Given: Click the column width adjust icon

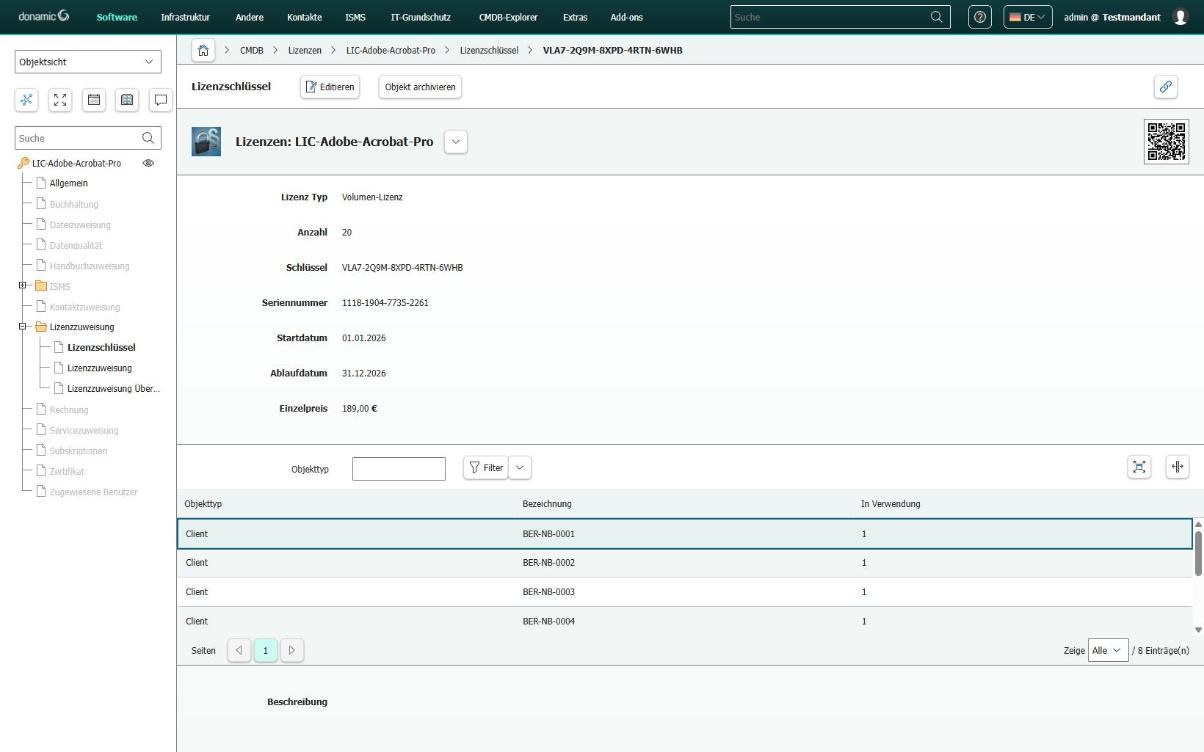Looking at the screenshot, I should tap(1177, 467).
